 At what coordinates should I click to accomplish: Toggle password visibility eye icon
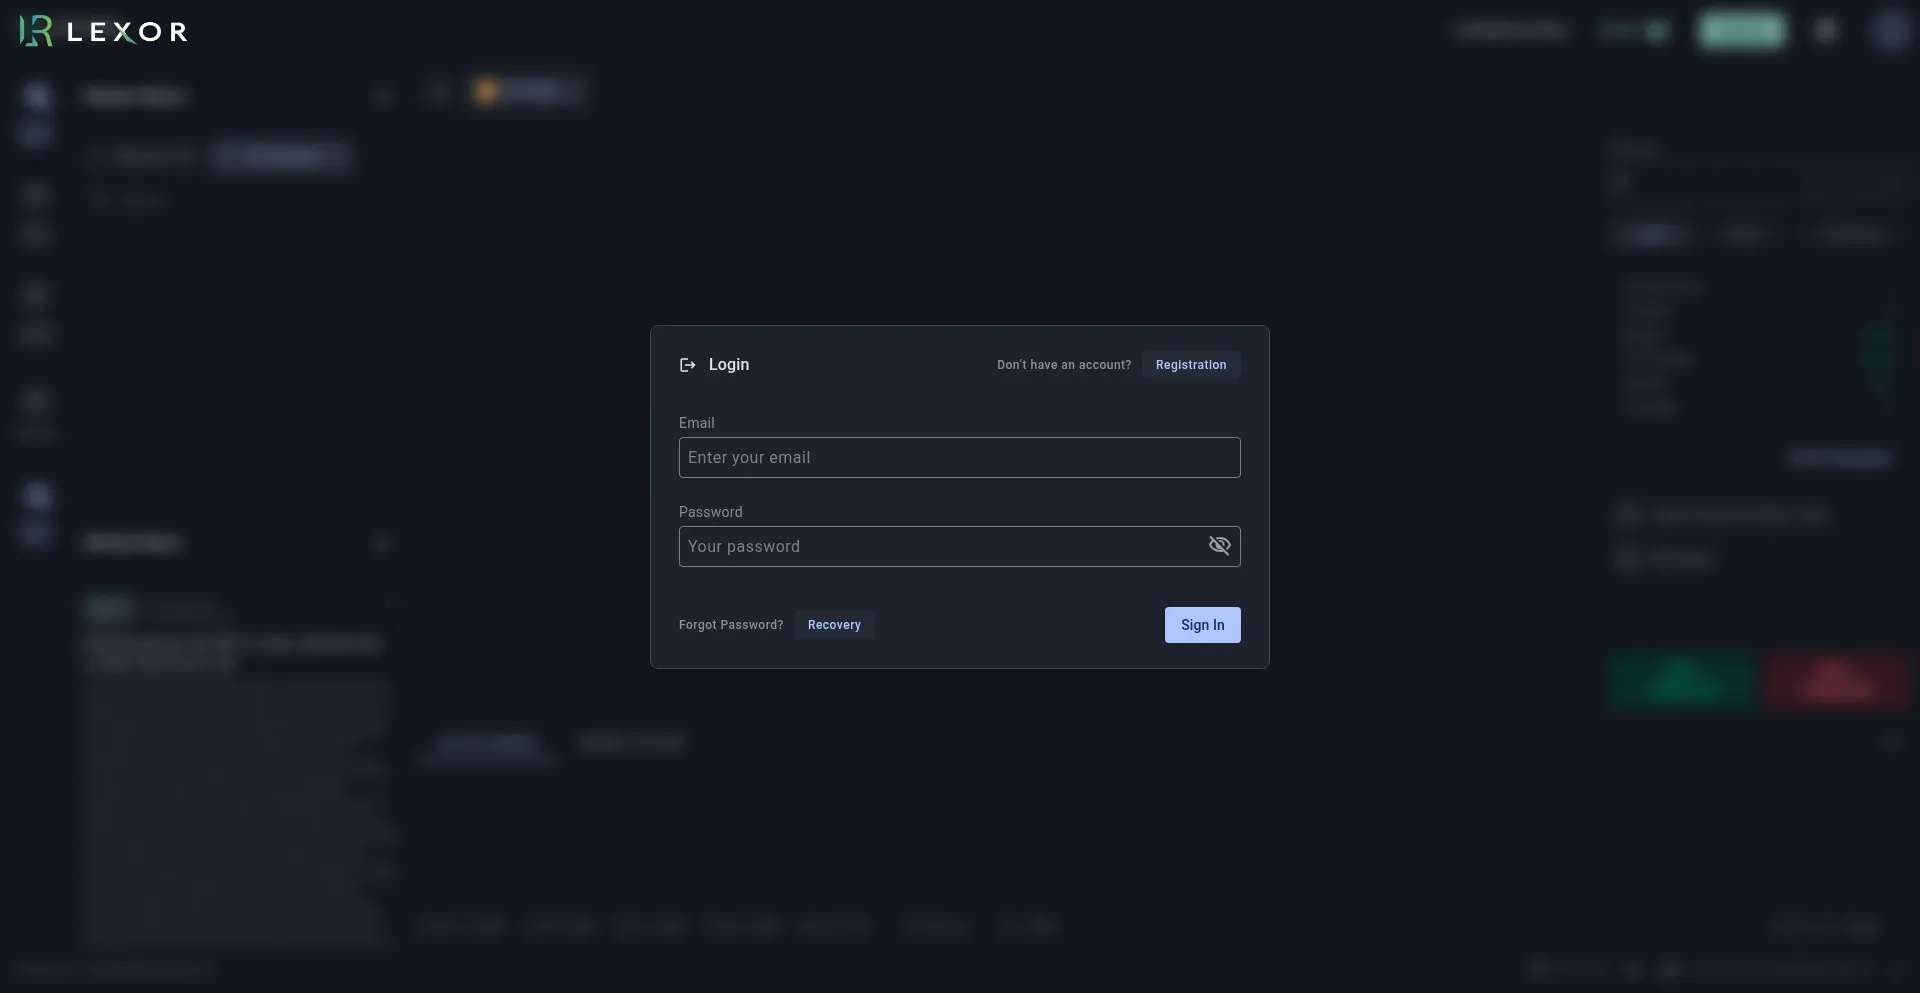(1219, 545)
